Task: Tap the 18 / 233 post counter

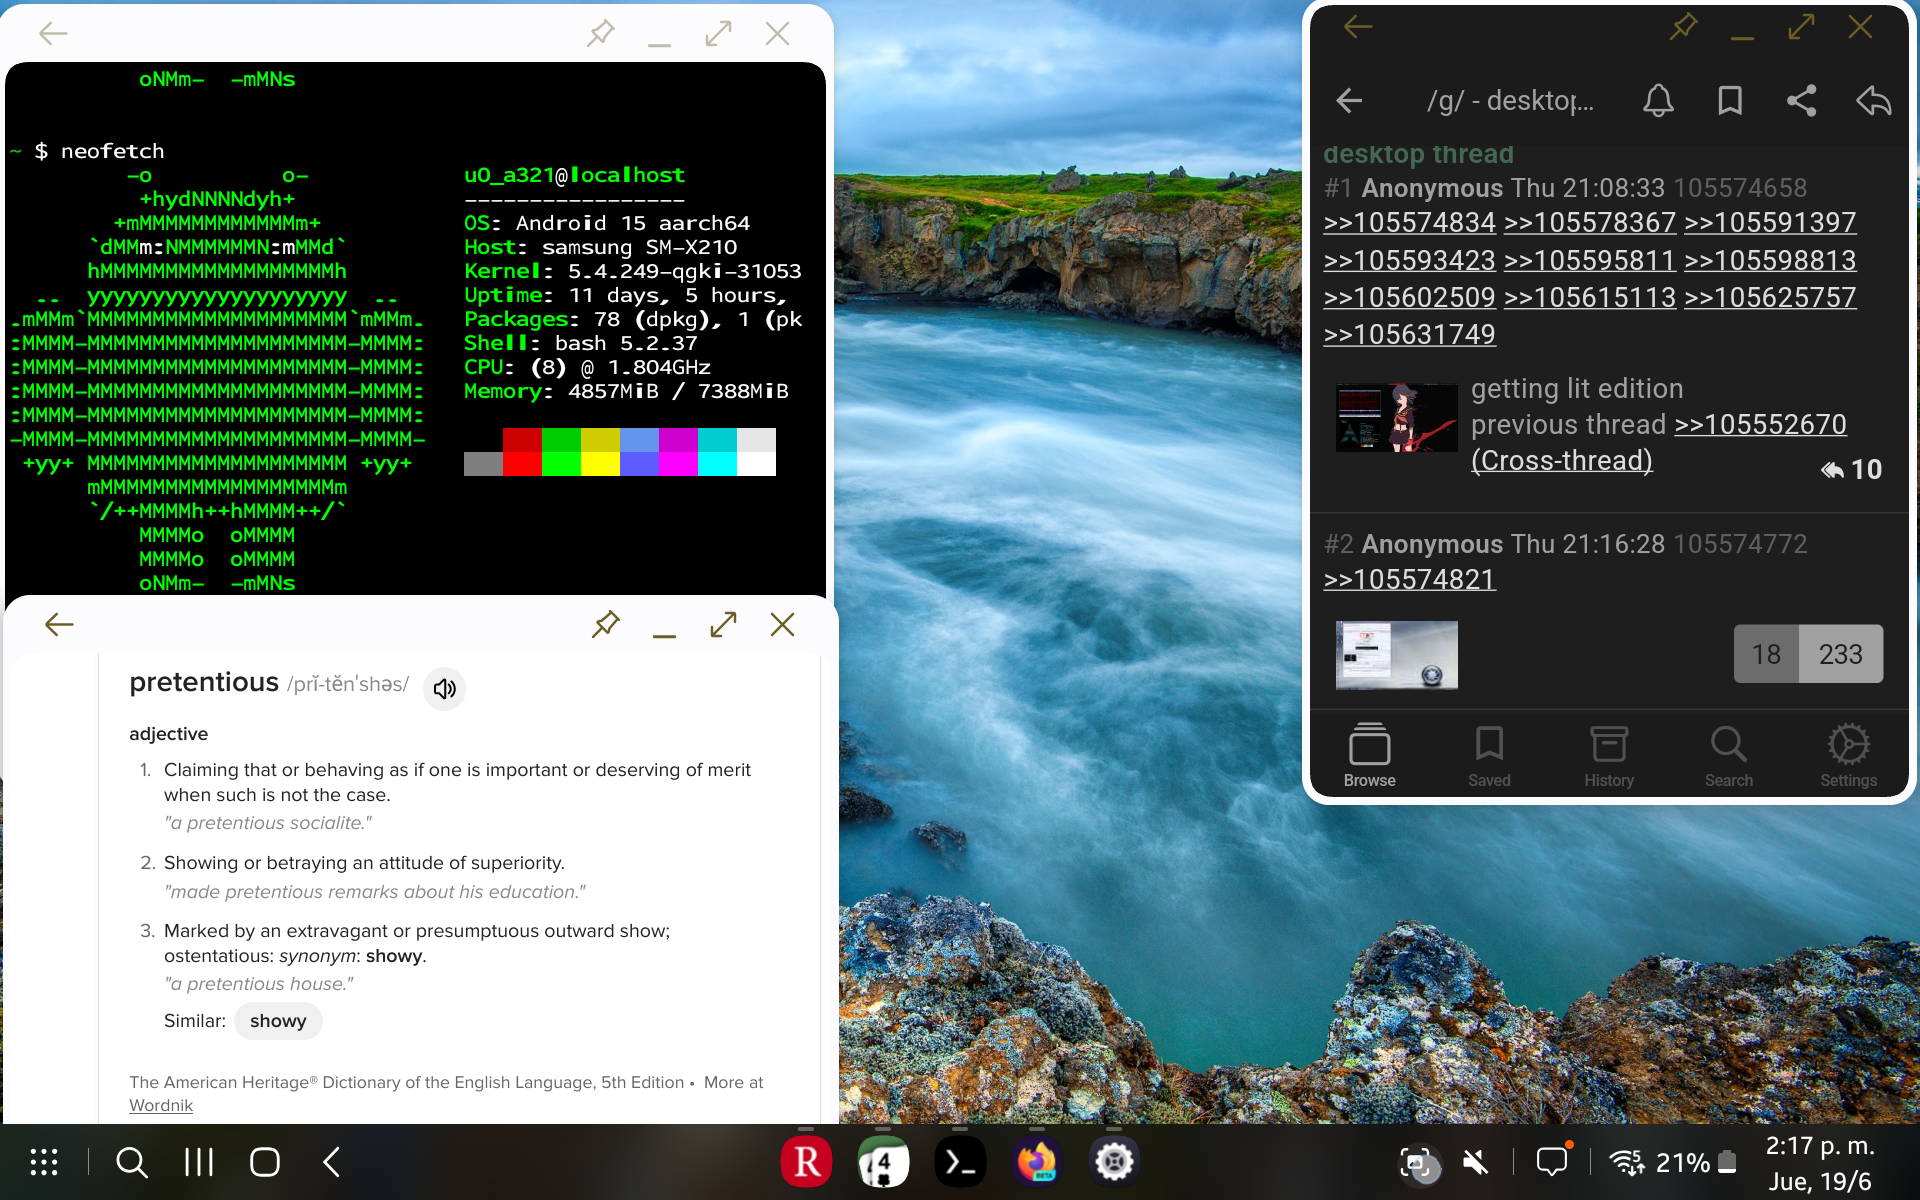Action: 1808,654
